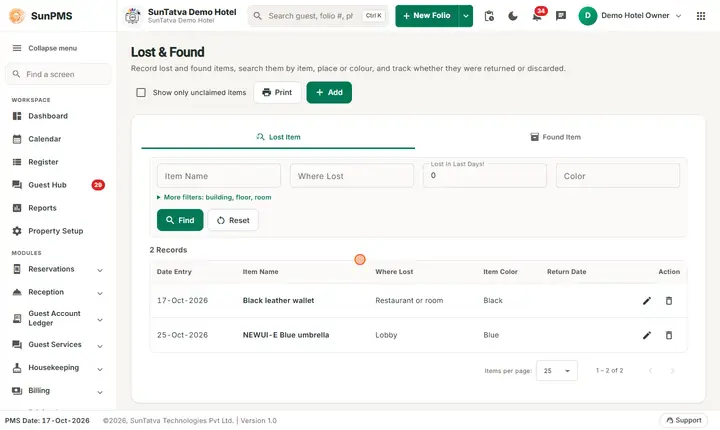Open Items per page dropdown
The width and height of the screenshot is (720, 430).
click(x=557, y=371)
